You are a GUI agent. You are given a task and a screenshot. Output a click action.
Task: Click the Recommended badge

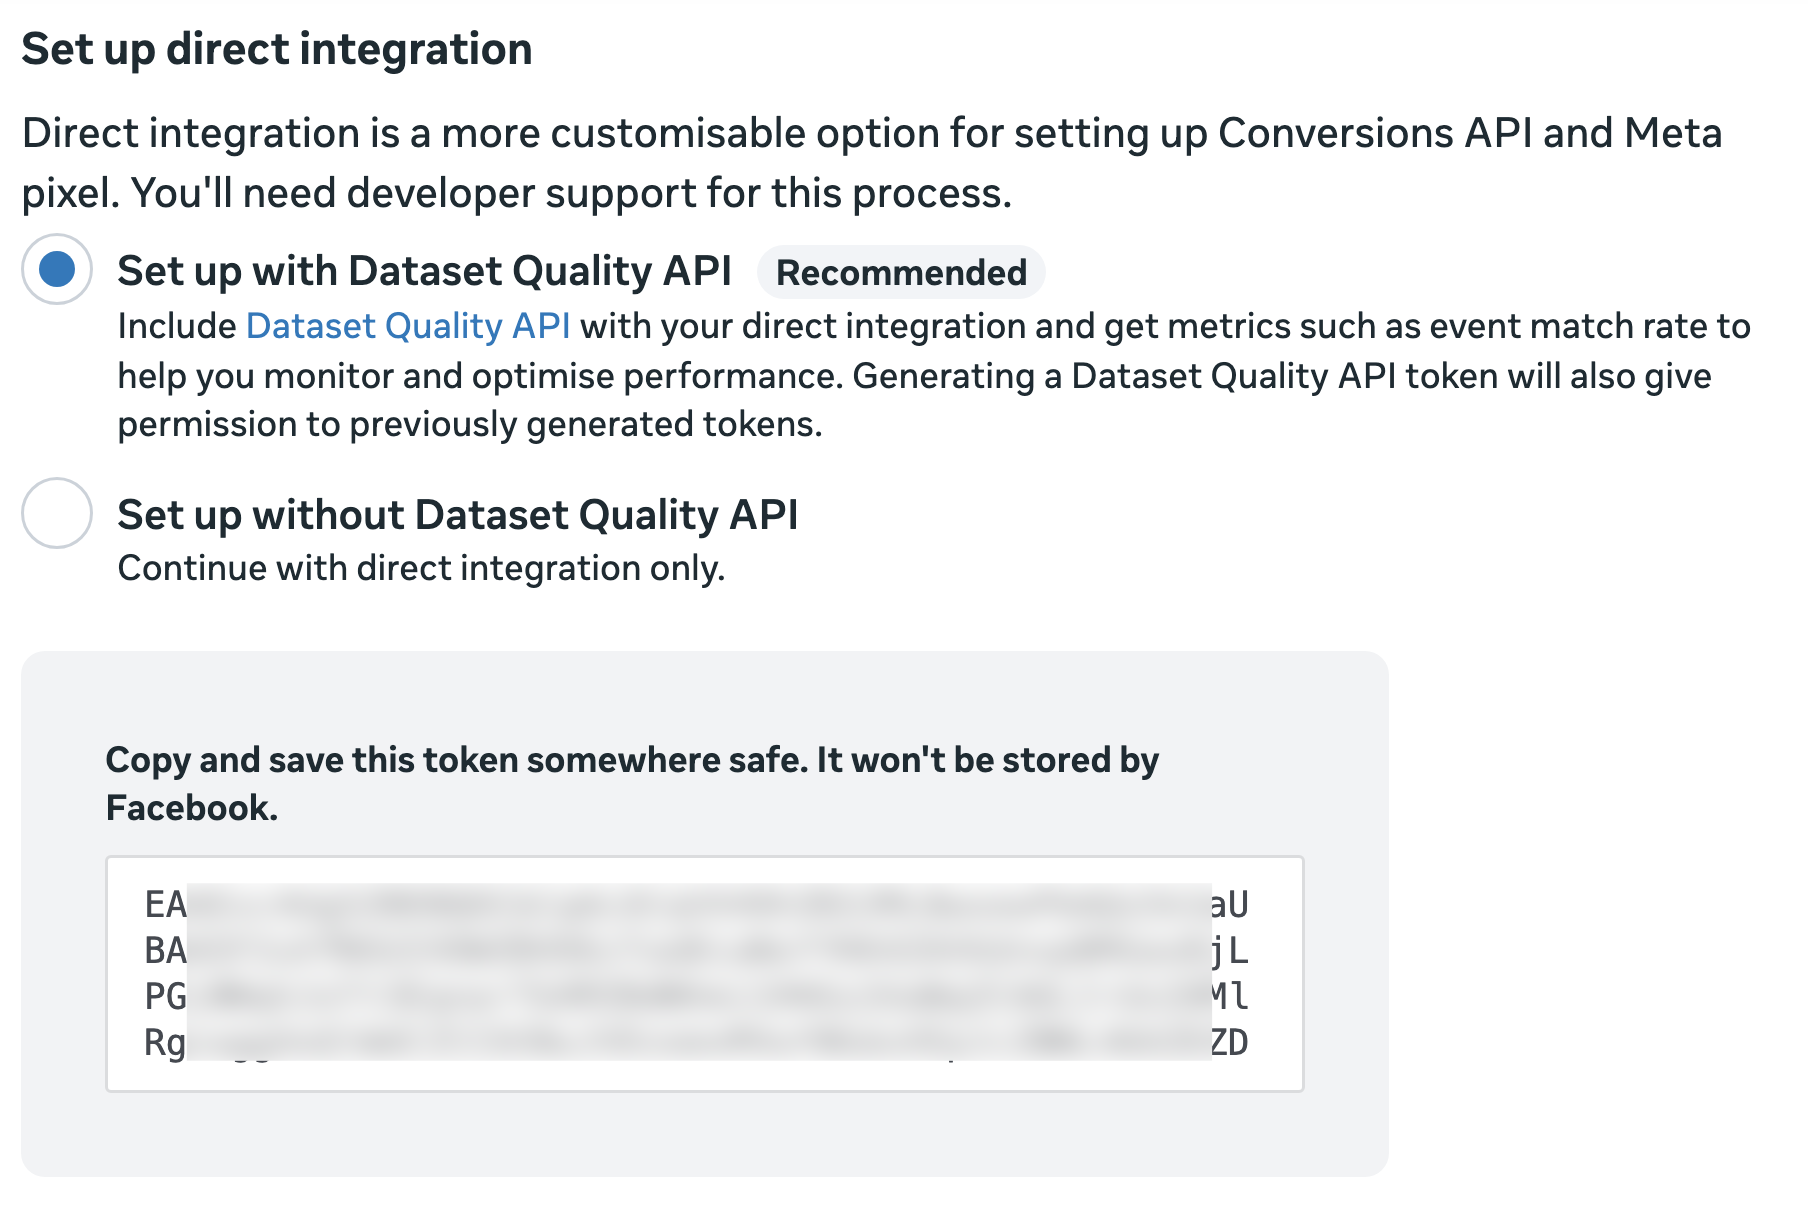[x=901, y=272]
